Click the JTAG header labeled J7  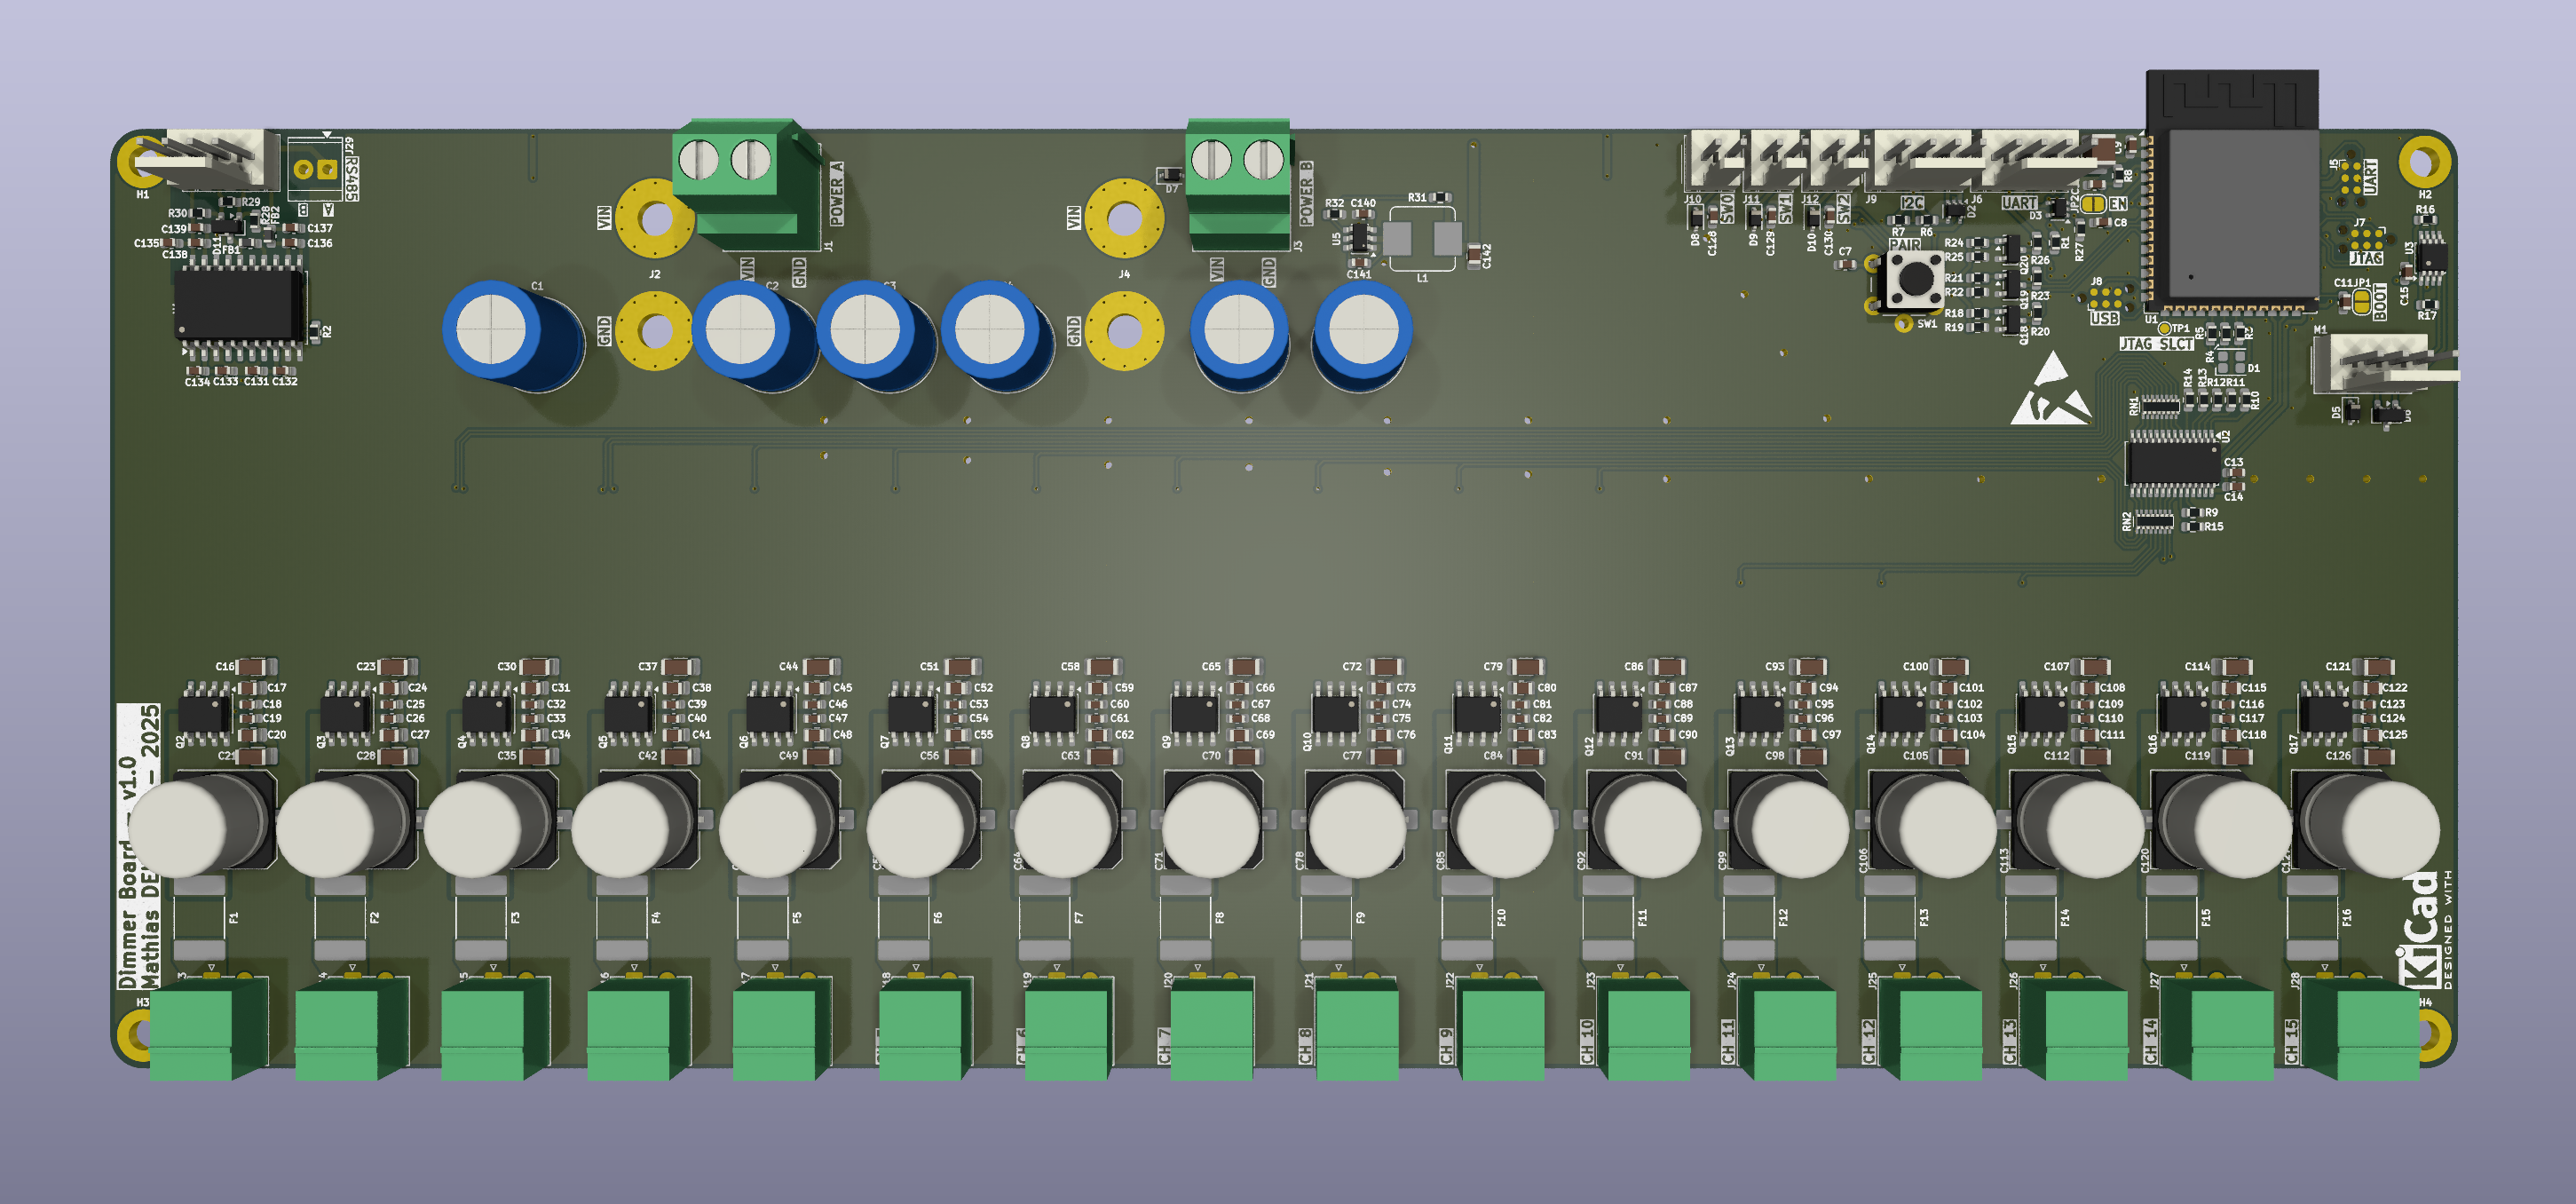tap(2366, 241)
